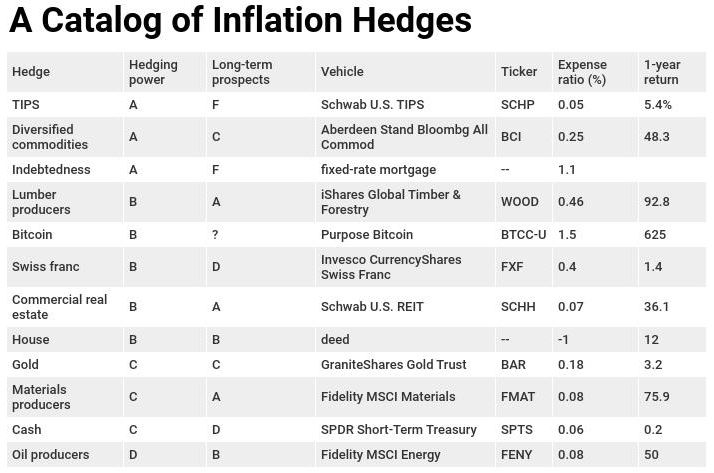This screenshot has height=473, width=714.
Task: Select the SCHP ticker cell
Action: pos(518,105)
